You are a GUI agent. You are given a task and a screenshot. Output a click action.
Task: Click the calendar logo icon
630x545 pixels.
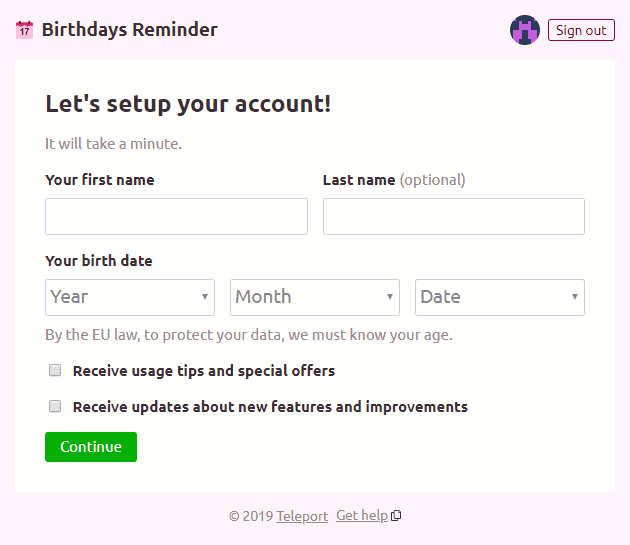coord(24,30)
